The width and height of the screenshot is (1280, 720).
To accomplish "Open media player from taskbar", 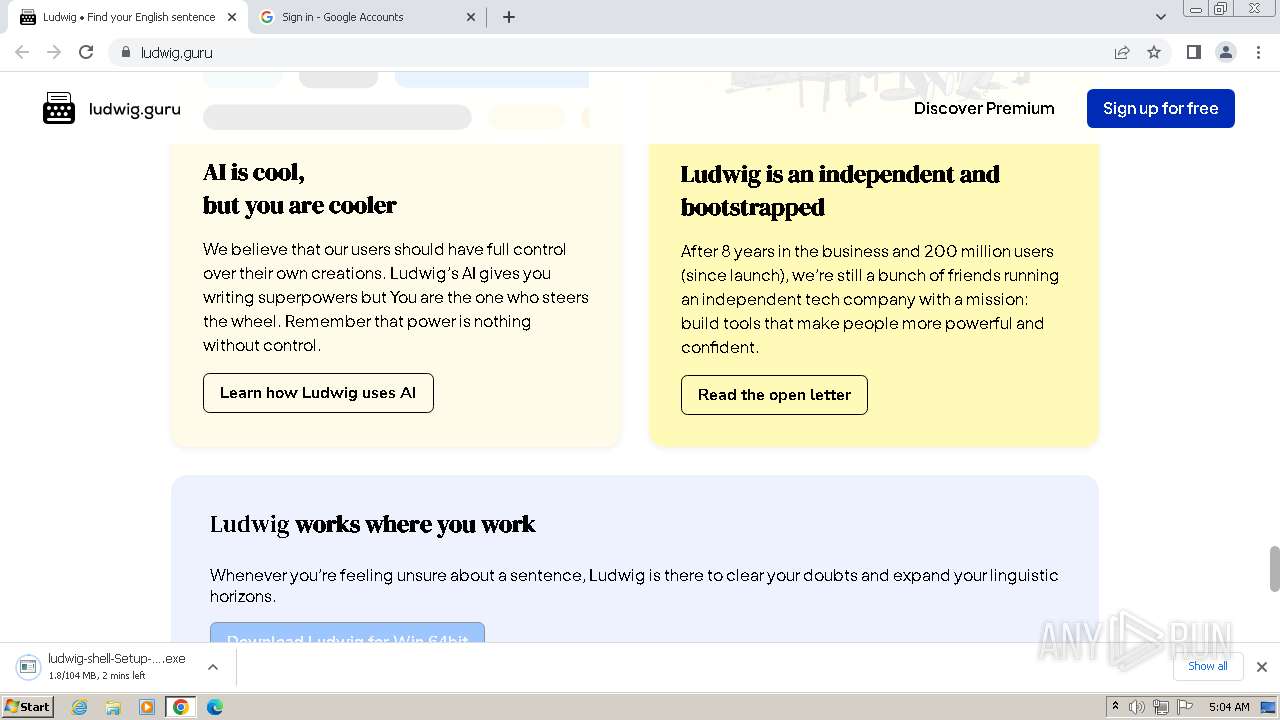I will [x=147, y=707].
